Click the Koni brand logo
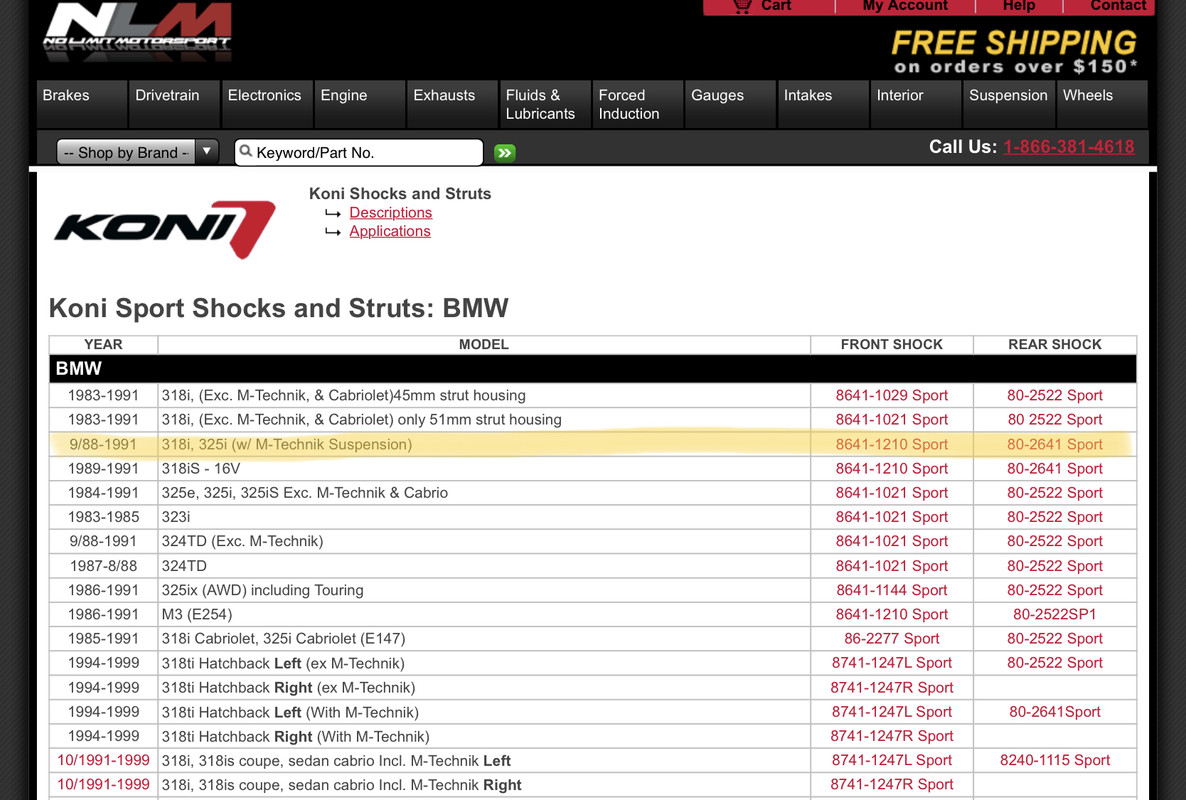Screen dimensions: 1186x800 [x=164, y=228]
